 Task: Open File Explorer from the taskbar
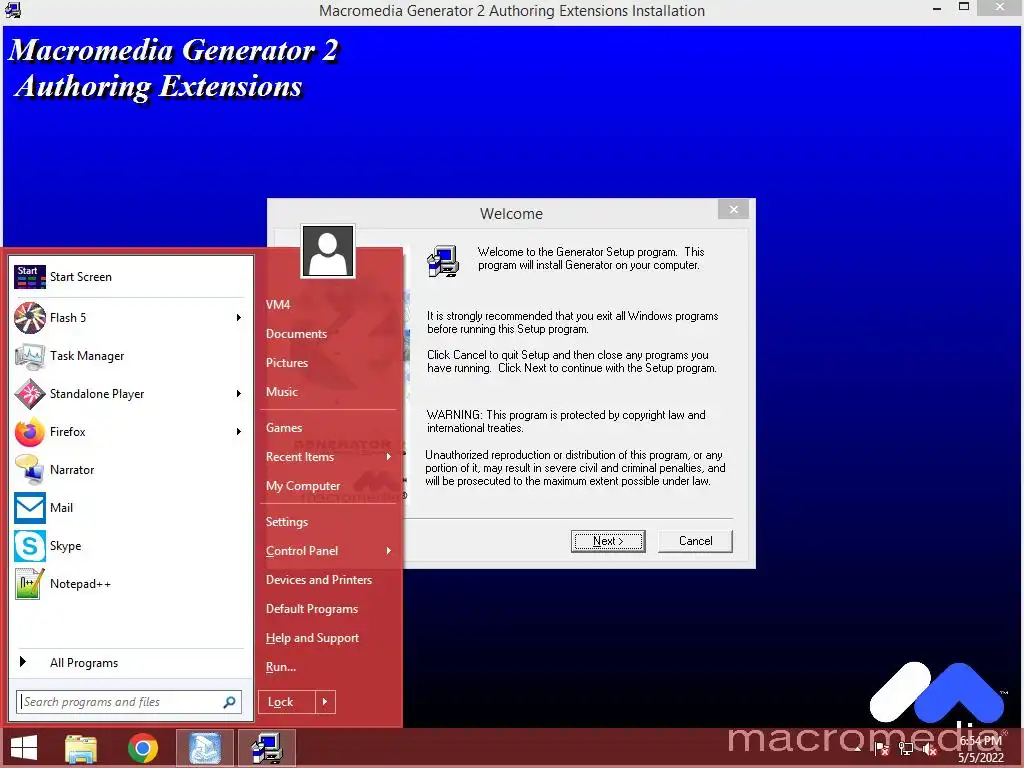(x=81, y=748)
